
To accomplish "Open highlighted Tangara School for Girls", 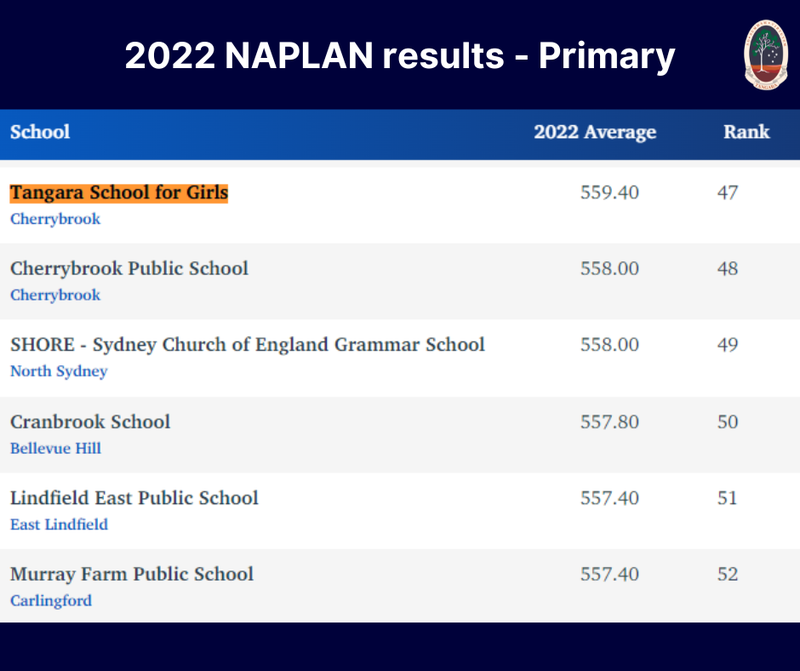I will pos(119,192).
